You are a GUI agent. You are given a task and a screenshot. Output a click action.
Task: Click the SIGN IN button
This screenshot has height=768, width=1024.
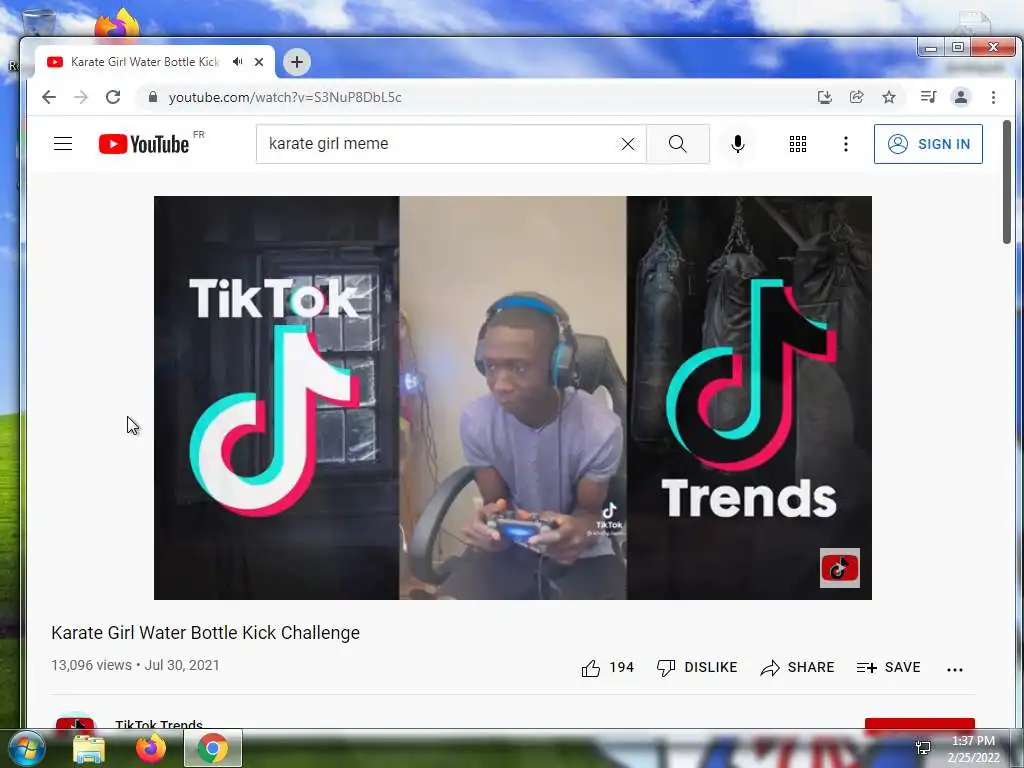coord(928,144)
